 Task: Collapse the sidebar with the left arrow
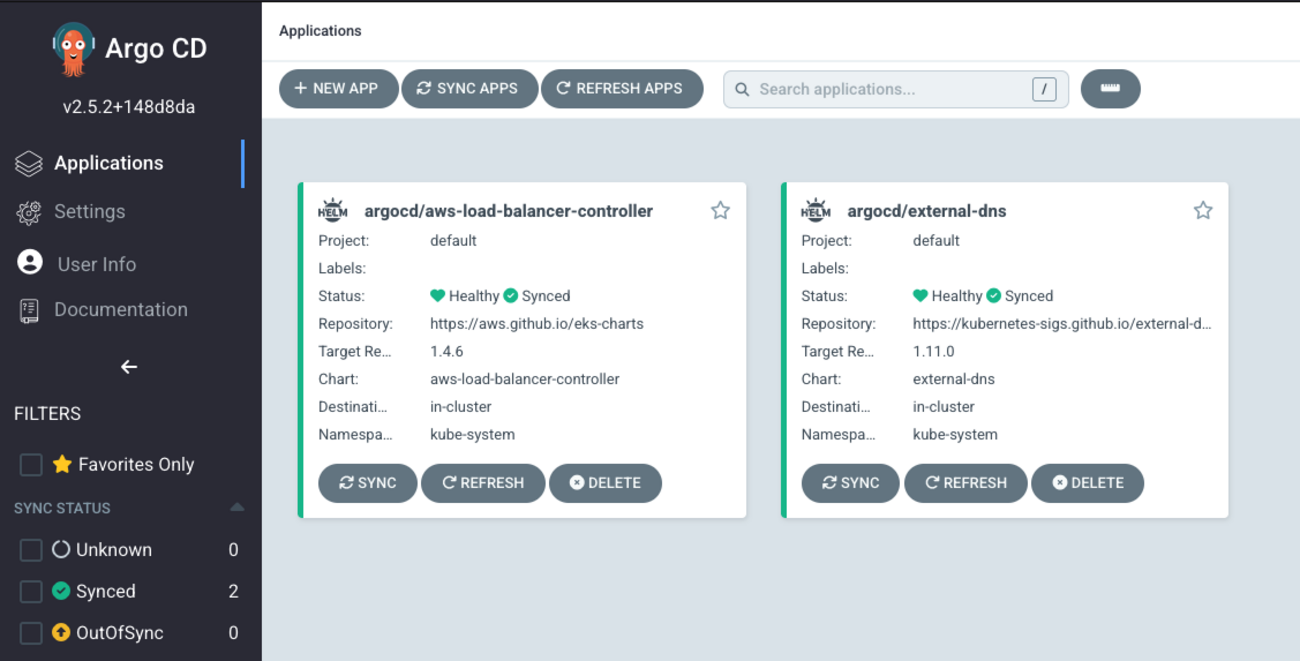coord(128,366)
